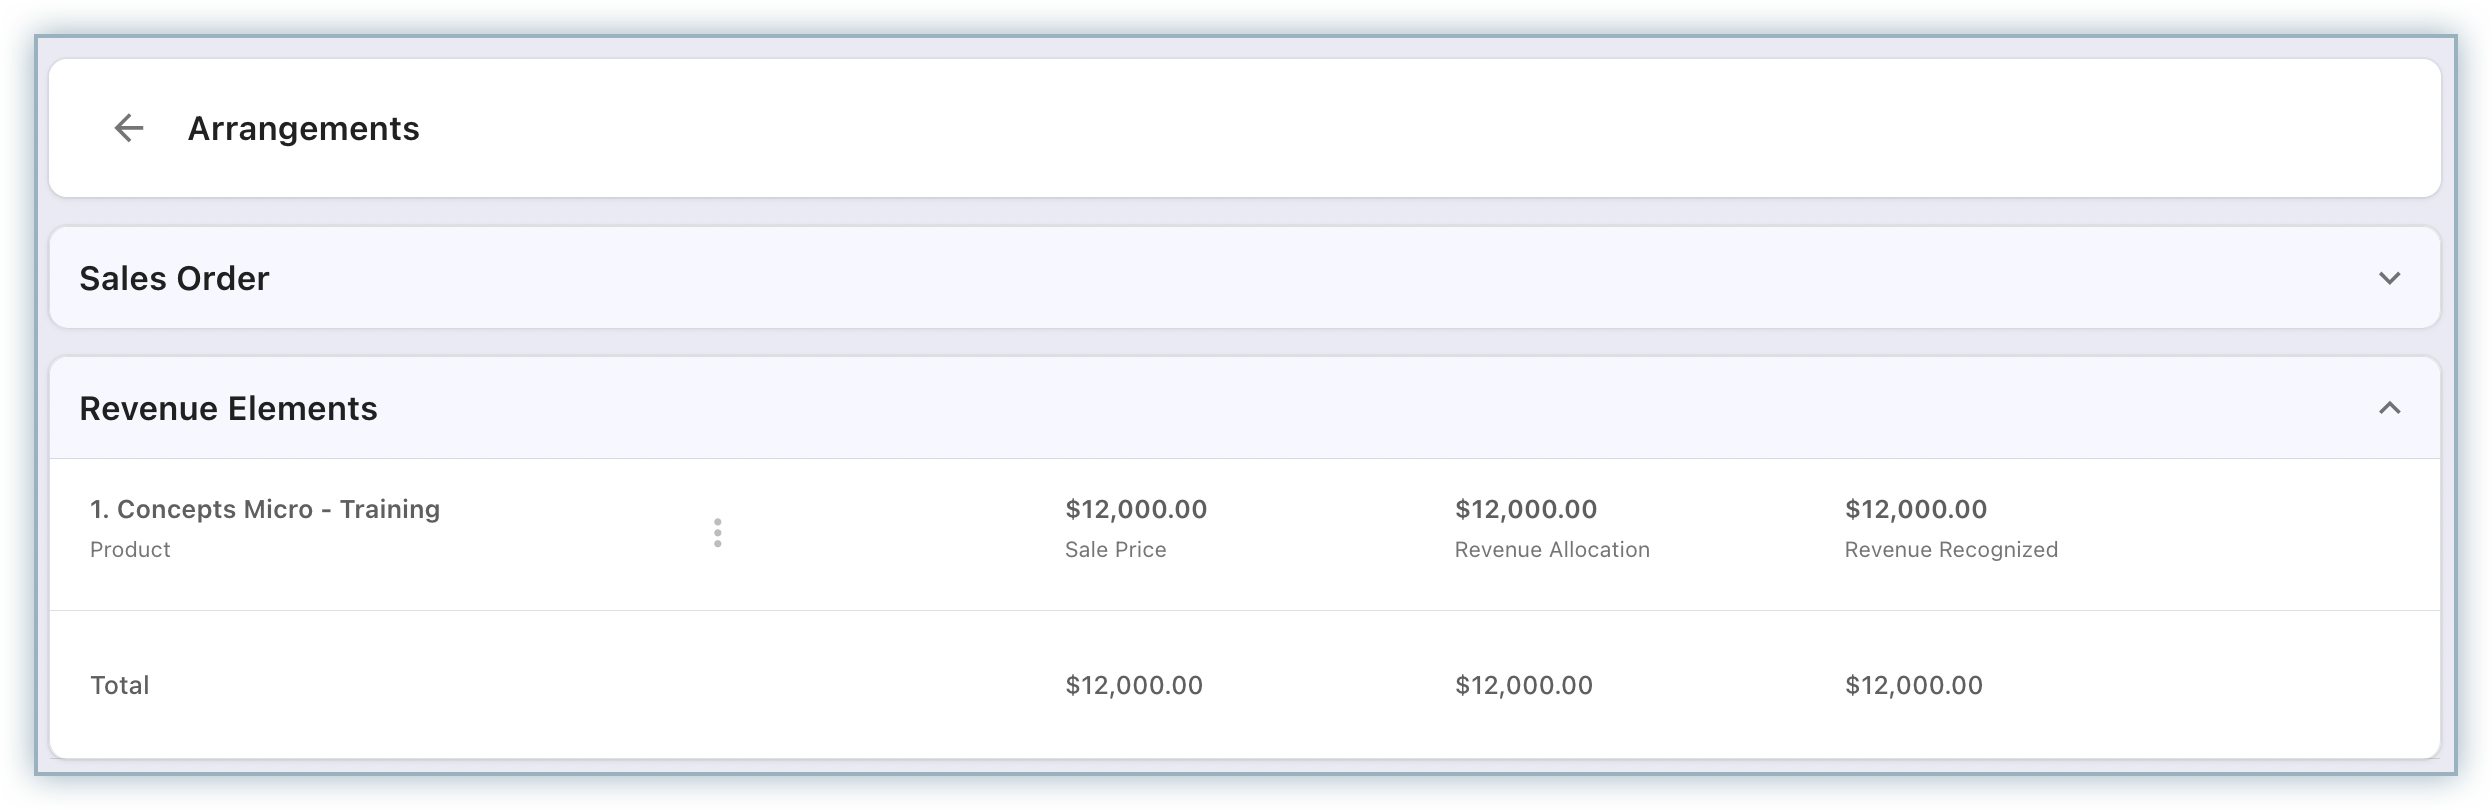The height and width of the screenshot is (810, 2492).
Task: Click the product row's Revenue Recognized amount
Action: 1916,509
